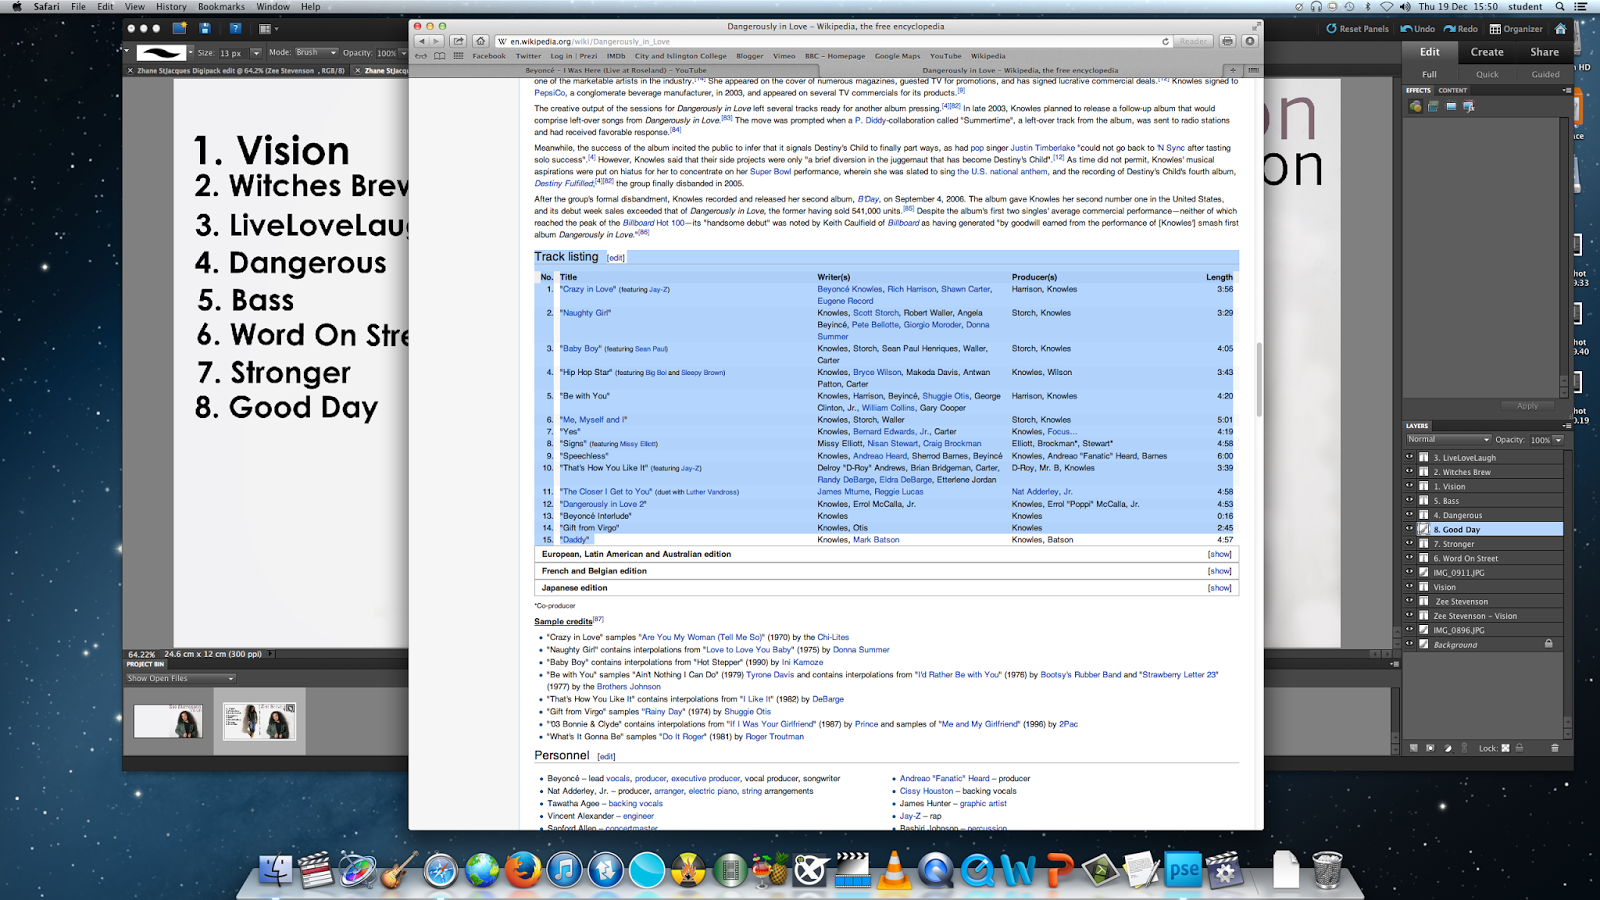The height and width of the screenshot is (900, 1600).
Task: Hide the 3. LiveLoveLaugh layer
Action: 1410,457
